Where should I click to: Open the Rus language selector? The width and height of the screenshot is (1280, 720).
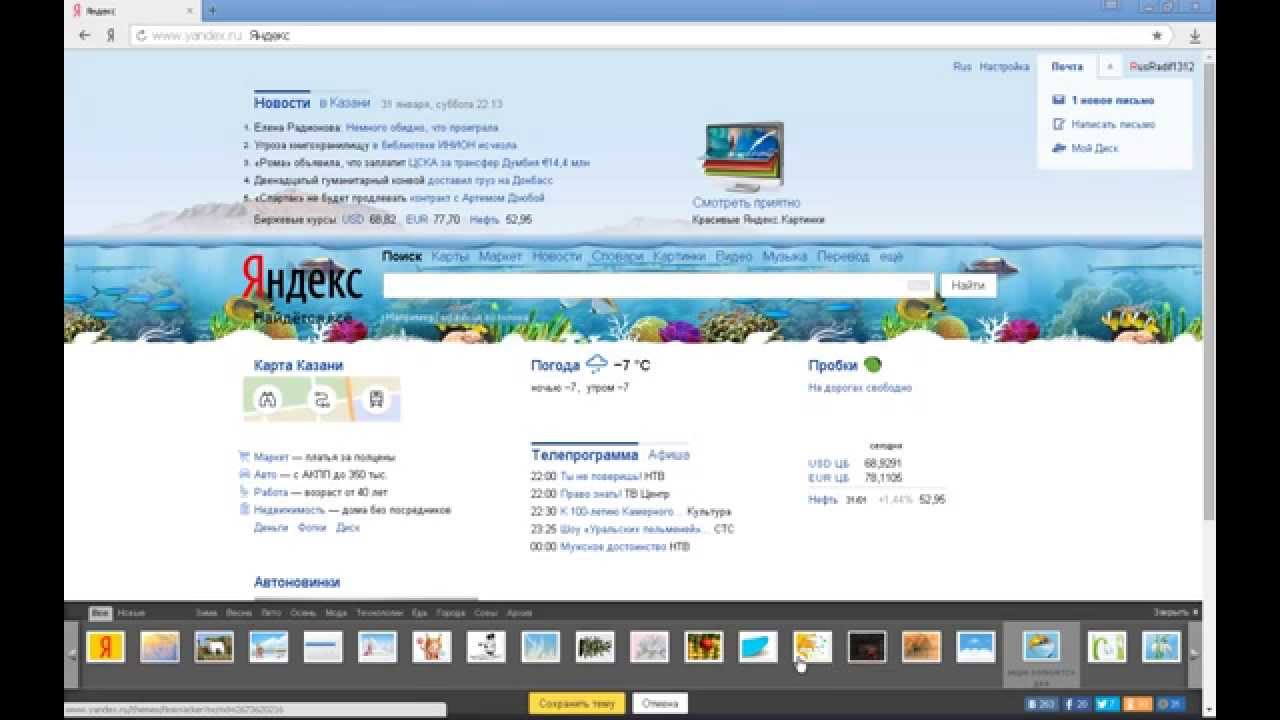(962, 67)
